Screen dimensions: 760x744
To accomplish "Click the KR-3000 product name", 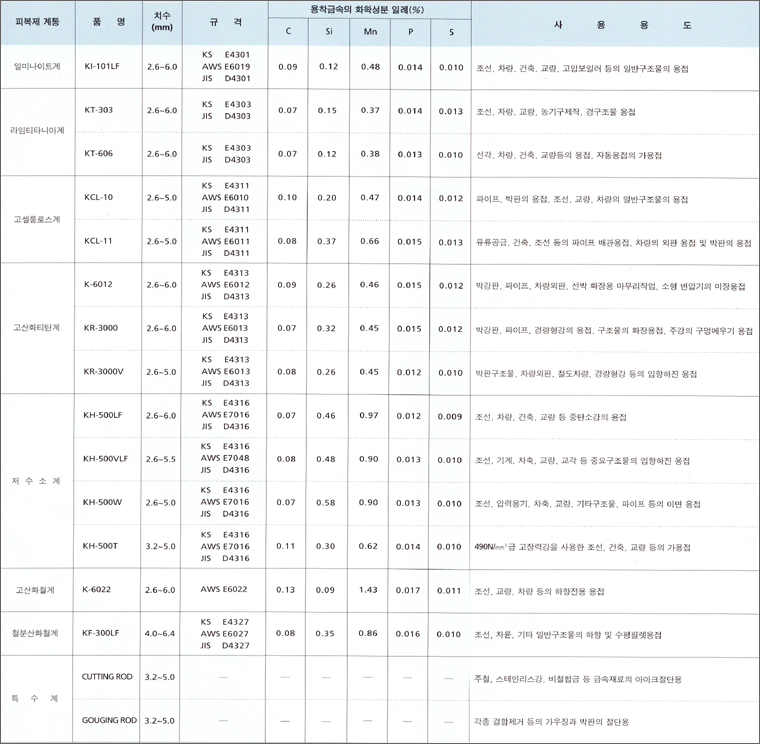I will 100,328.
